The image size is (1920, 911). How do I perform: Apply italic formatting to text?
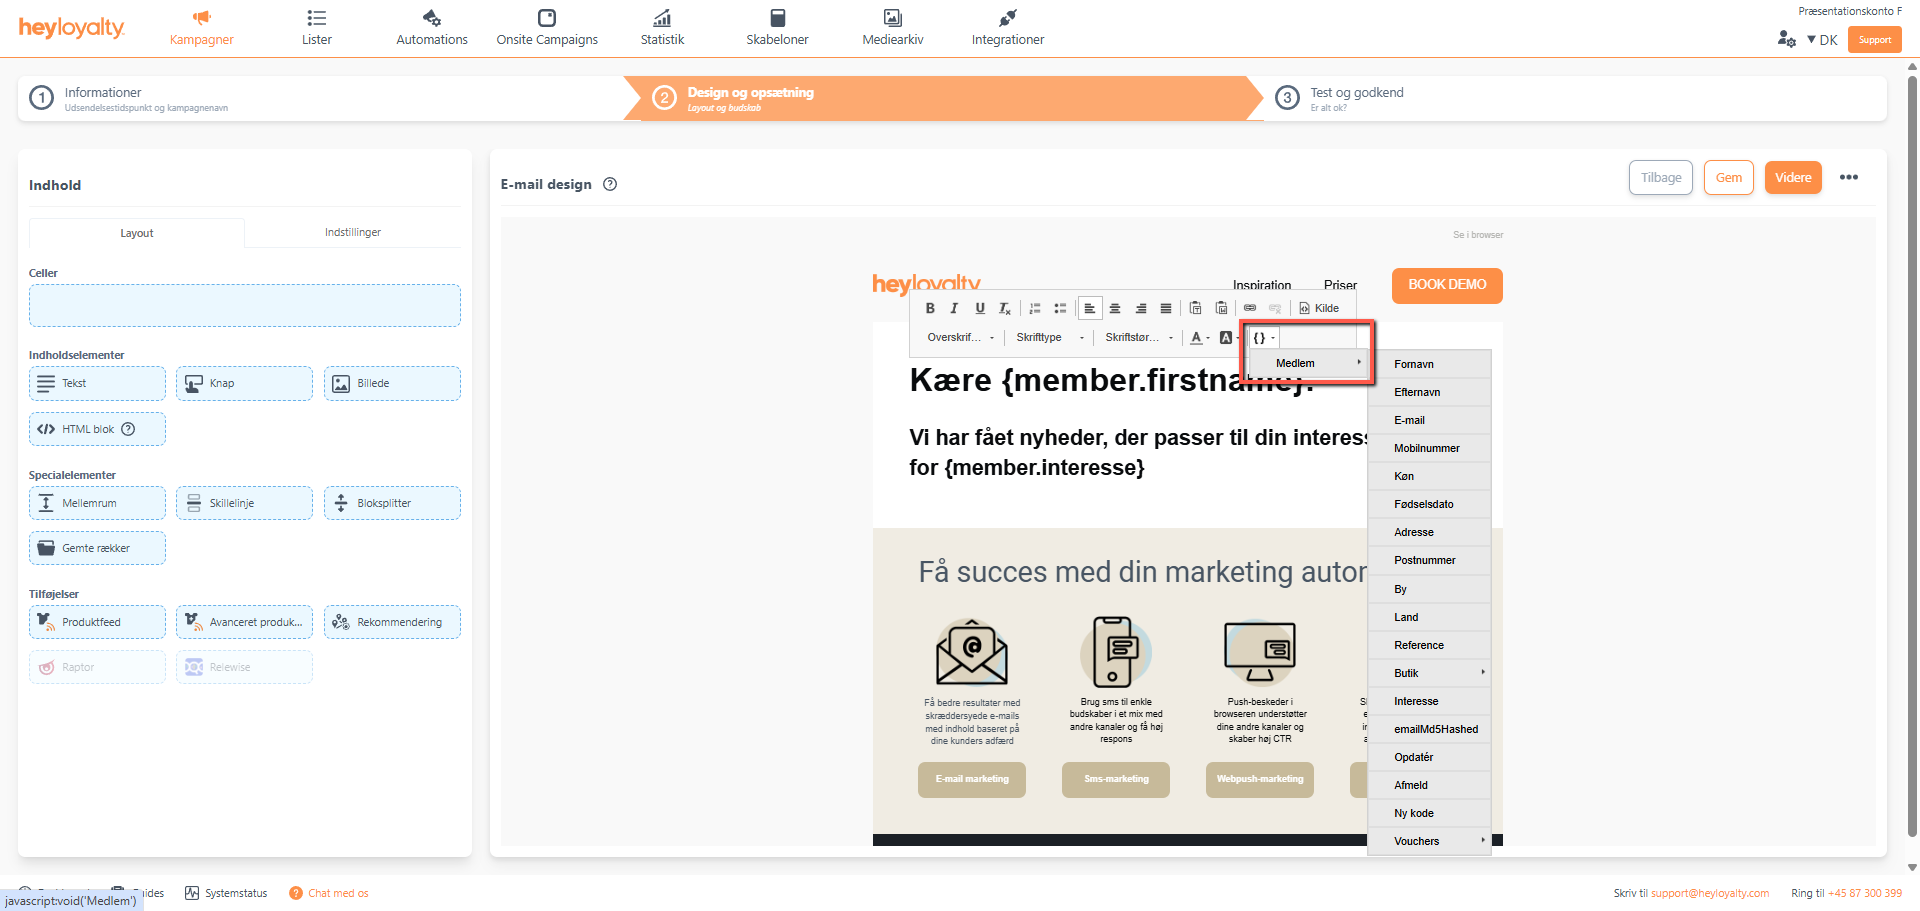[x=954, y=308]
